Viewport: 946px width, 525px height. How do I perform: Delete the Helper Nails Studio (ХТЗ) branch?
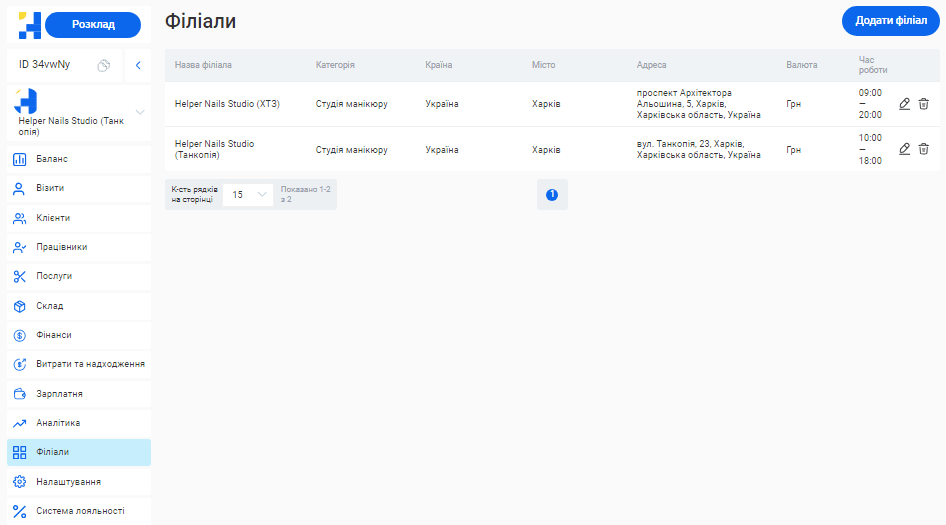924,104
